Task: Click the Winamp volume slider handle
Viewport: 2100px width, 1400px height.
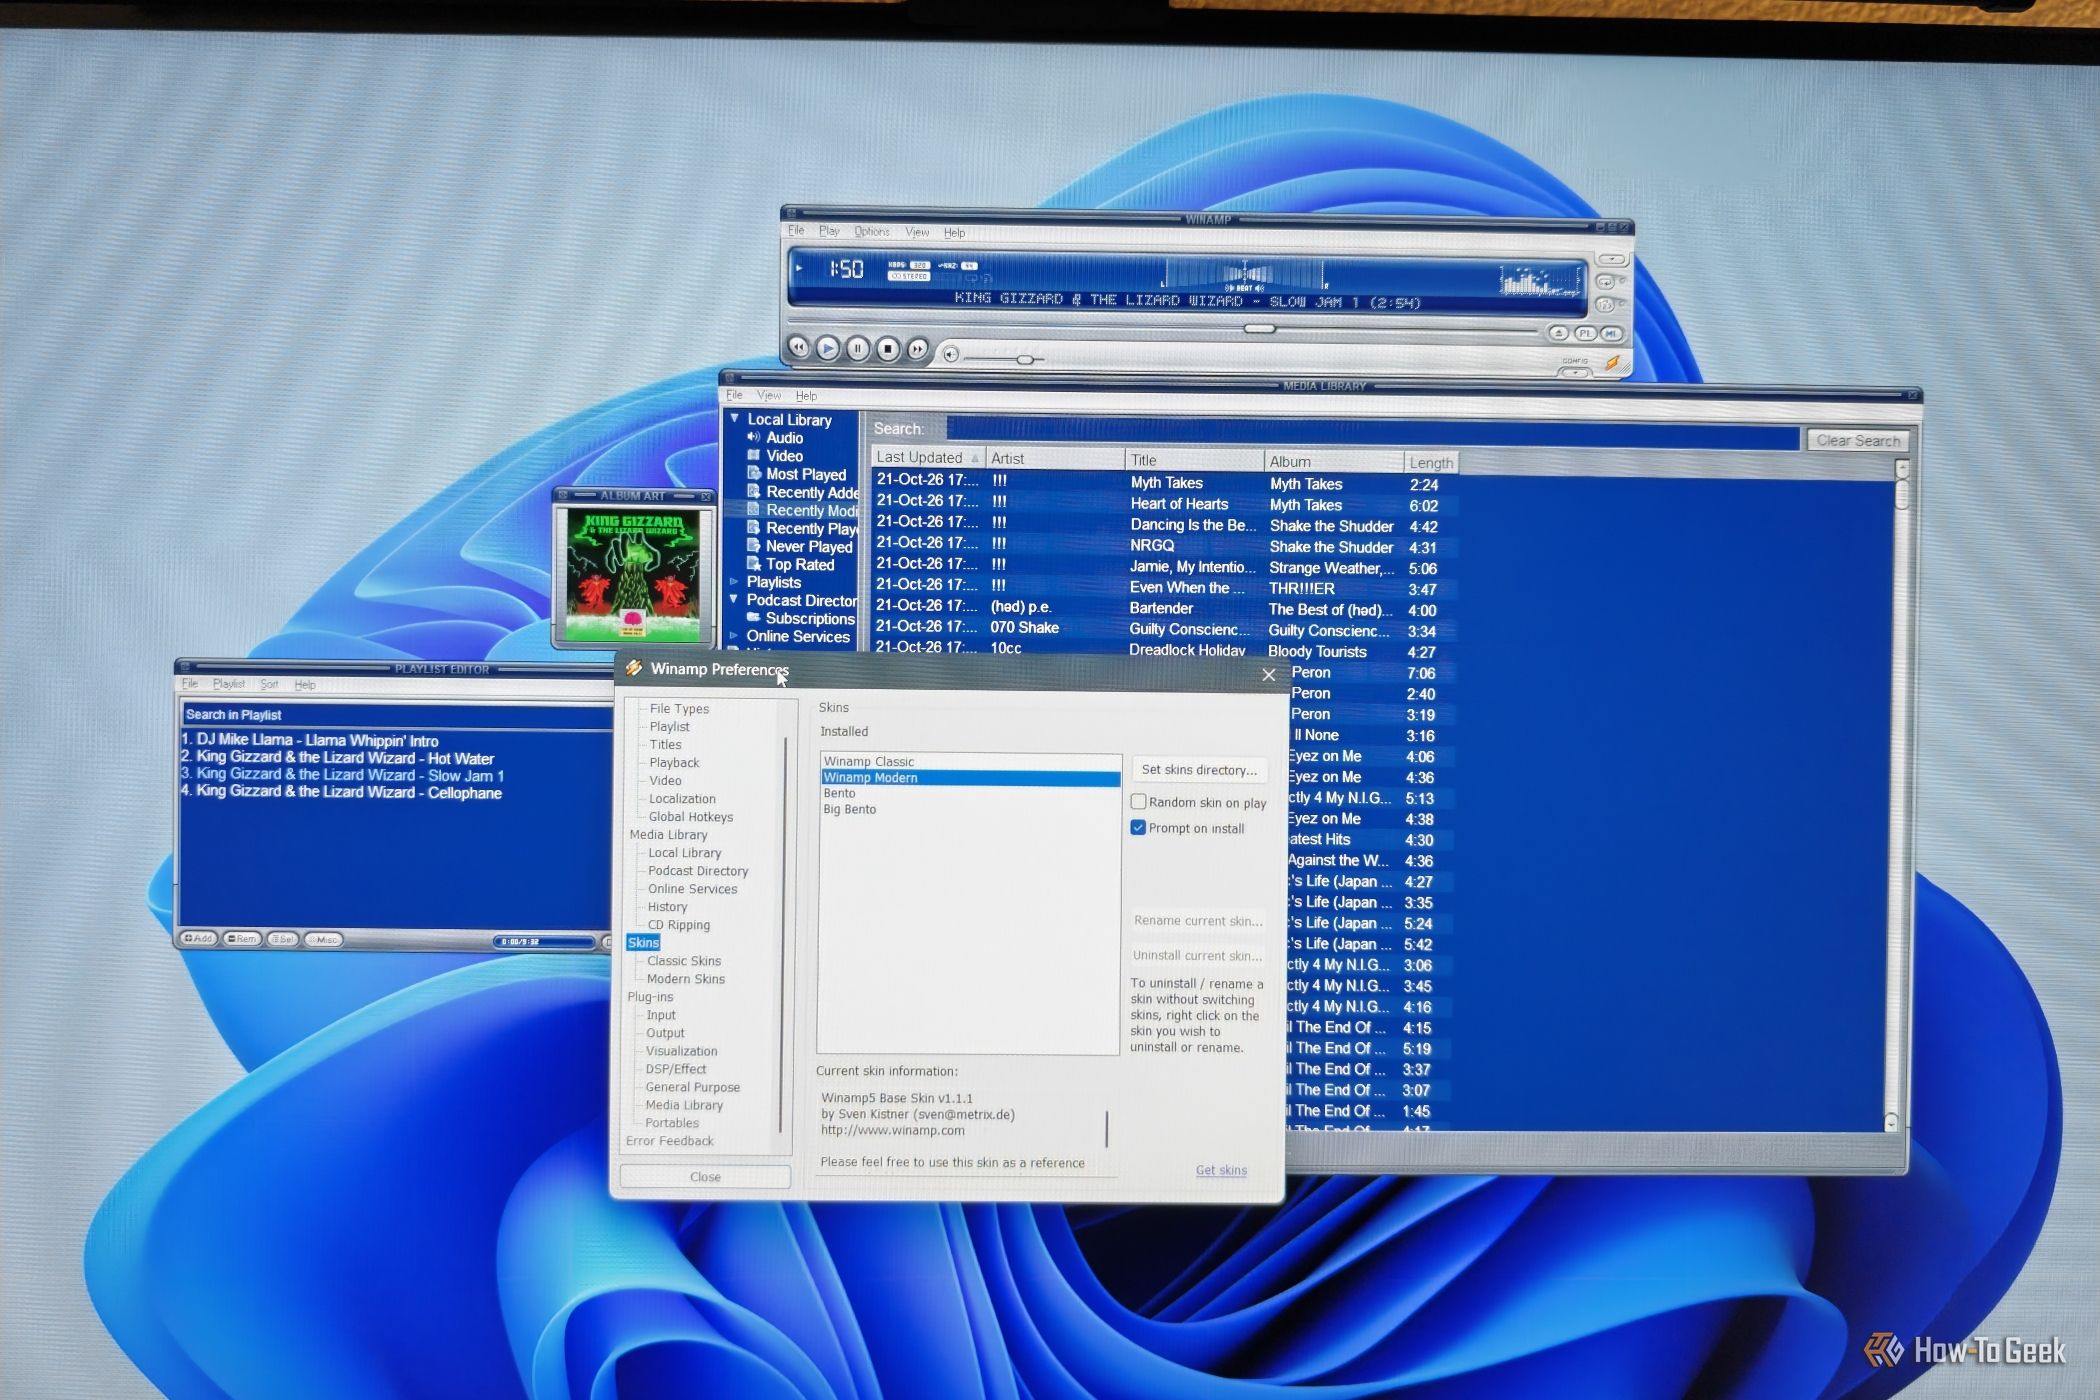Action: [1024, 359]
